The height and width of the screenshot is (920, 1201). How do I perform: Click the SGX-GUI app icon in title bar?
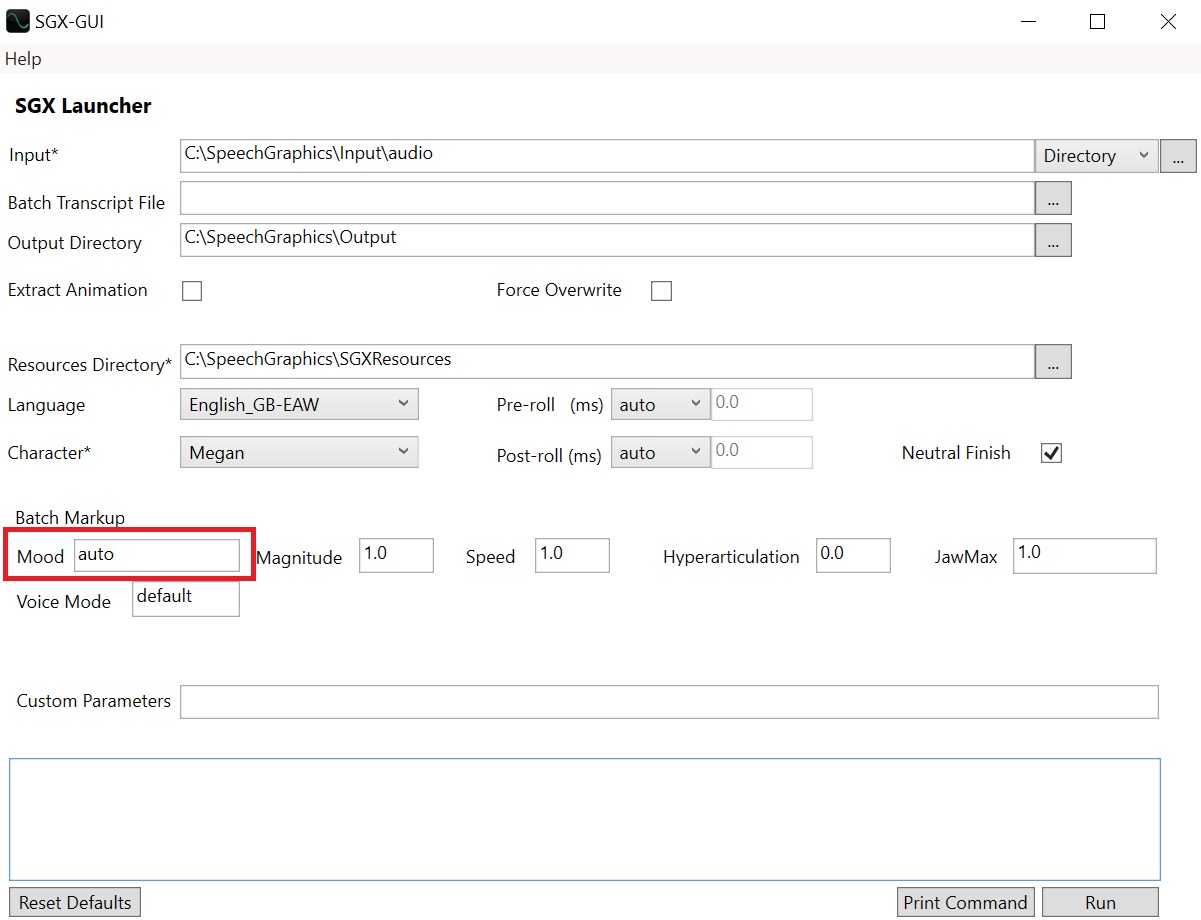[x=17, y=21]
